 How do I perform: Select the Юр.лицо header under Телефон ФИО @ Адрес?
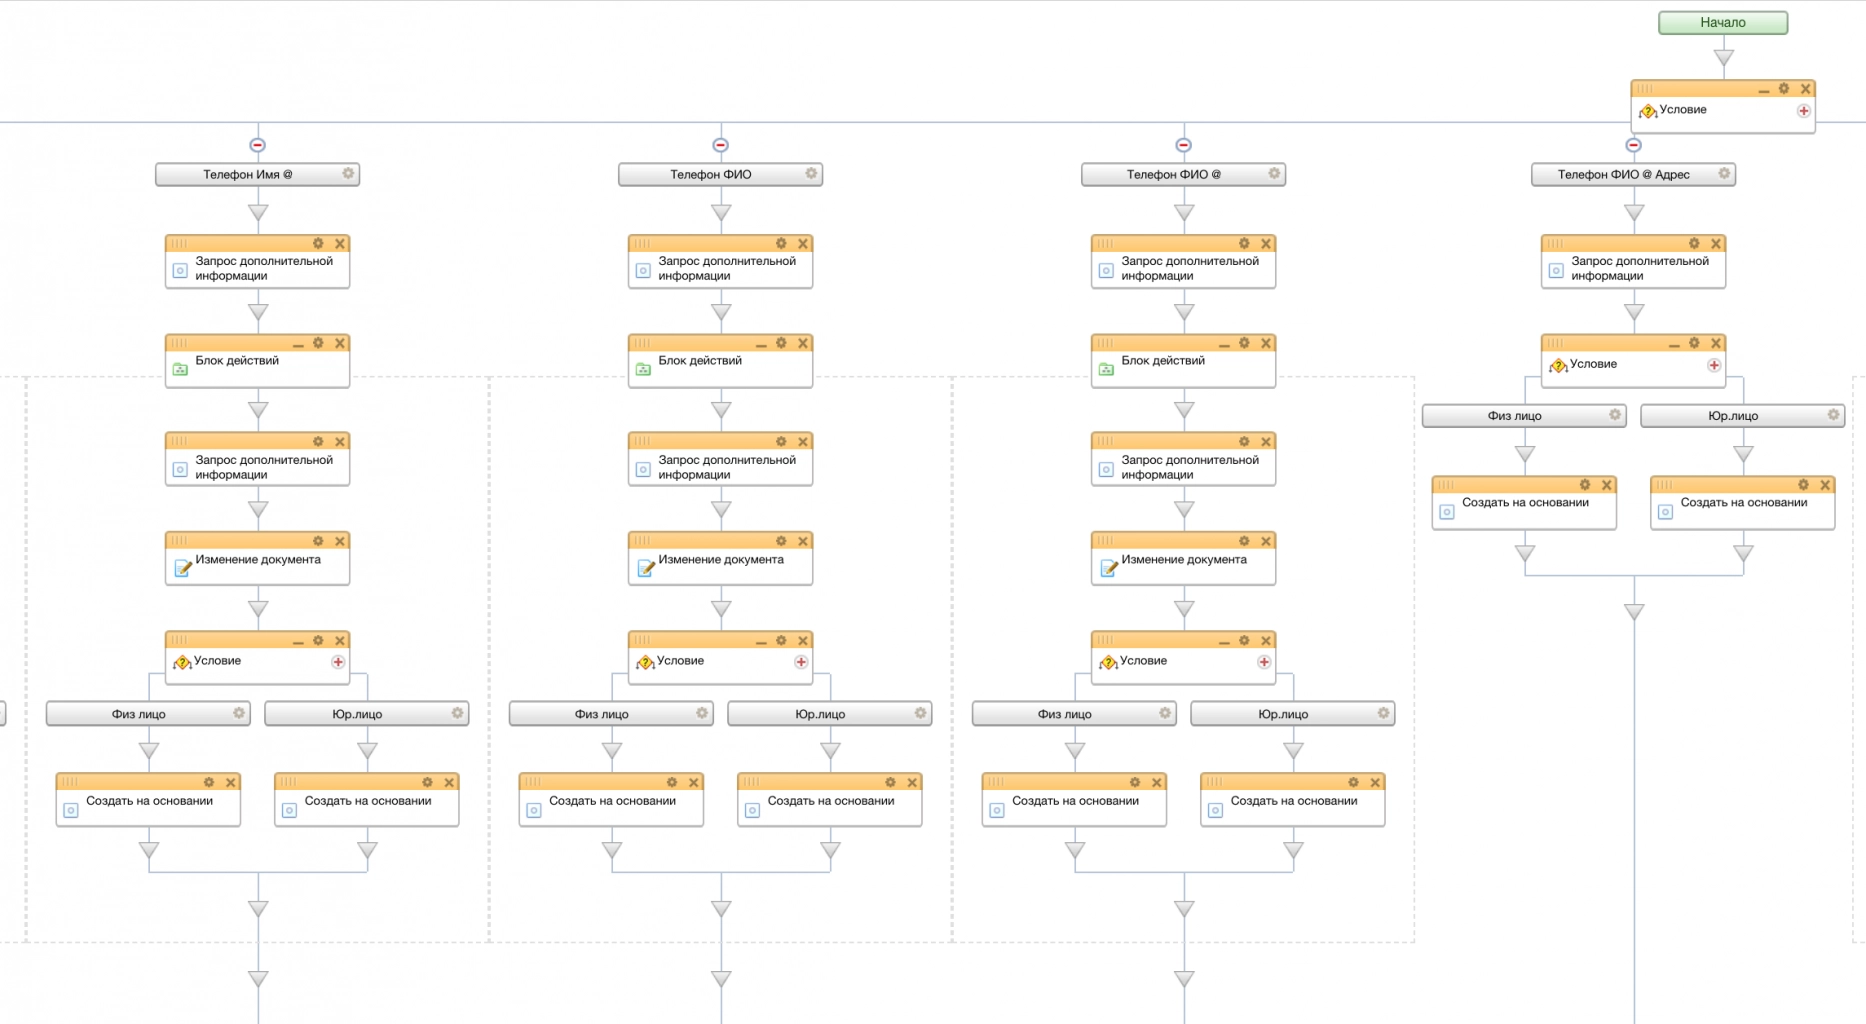pyautogui.click(x=1732, y=416)
